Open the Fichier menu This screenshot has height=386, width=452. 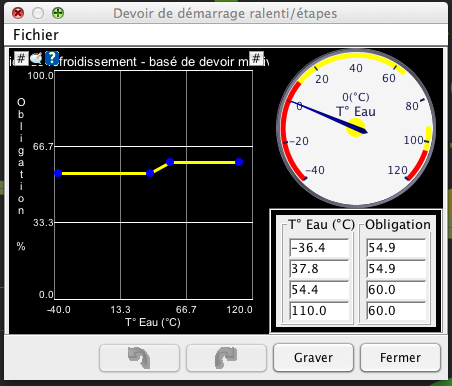36,35
